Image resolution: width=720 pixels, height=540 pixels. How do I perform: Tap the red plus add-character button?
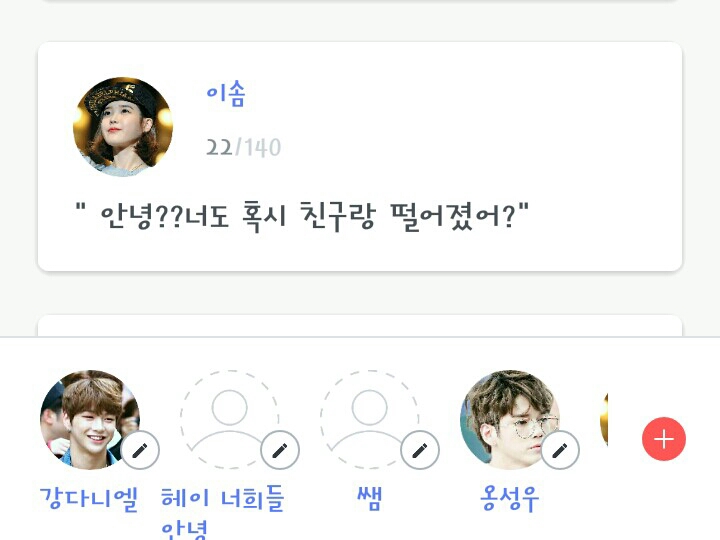(x=664, y=439)
